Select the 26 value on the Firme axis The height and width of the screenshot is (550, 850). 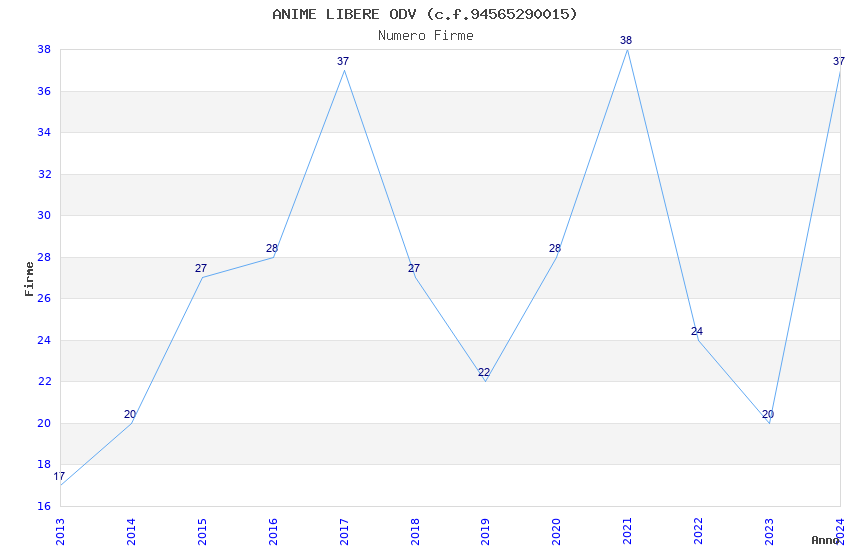click(44, 299)
